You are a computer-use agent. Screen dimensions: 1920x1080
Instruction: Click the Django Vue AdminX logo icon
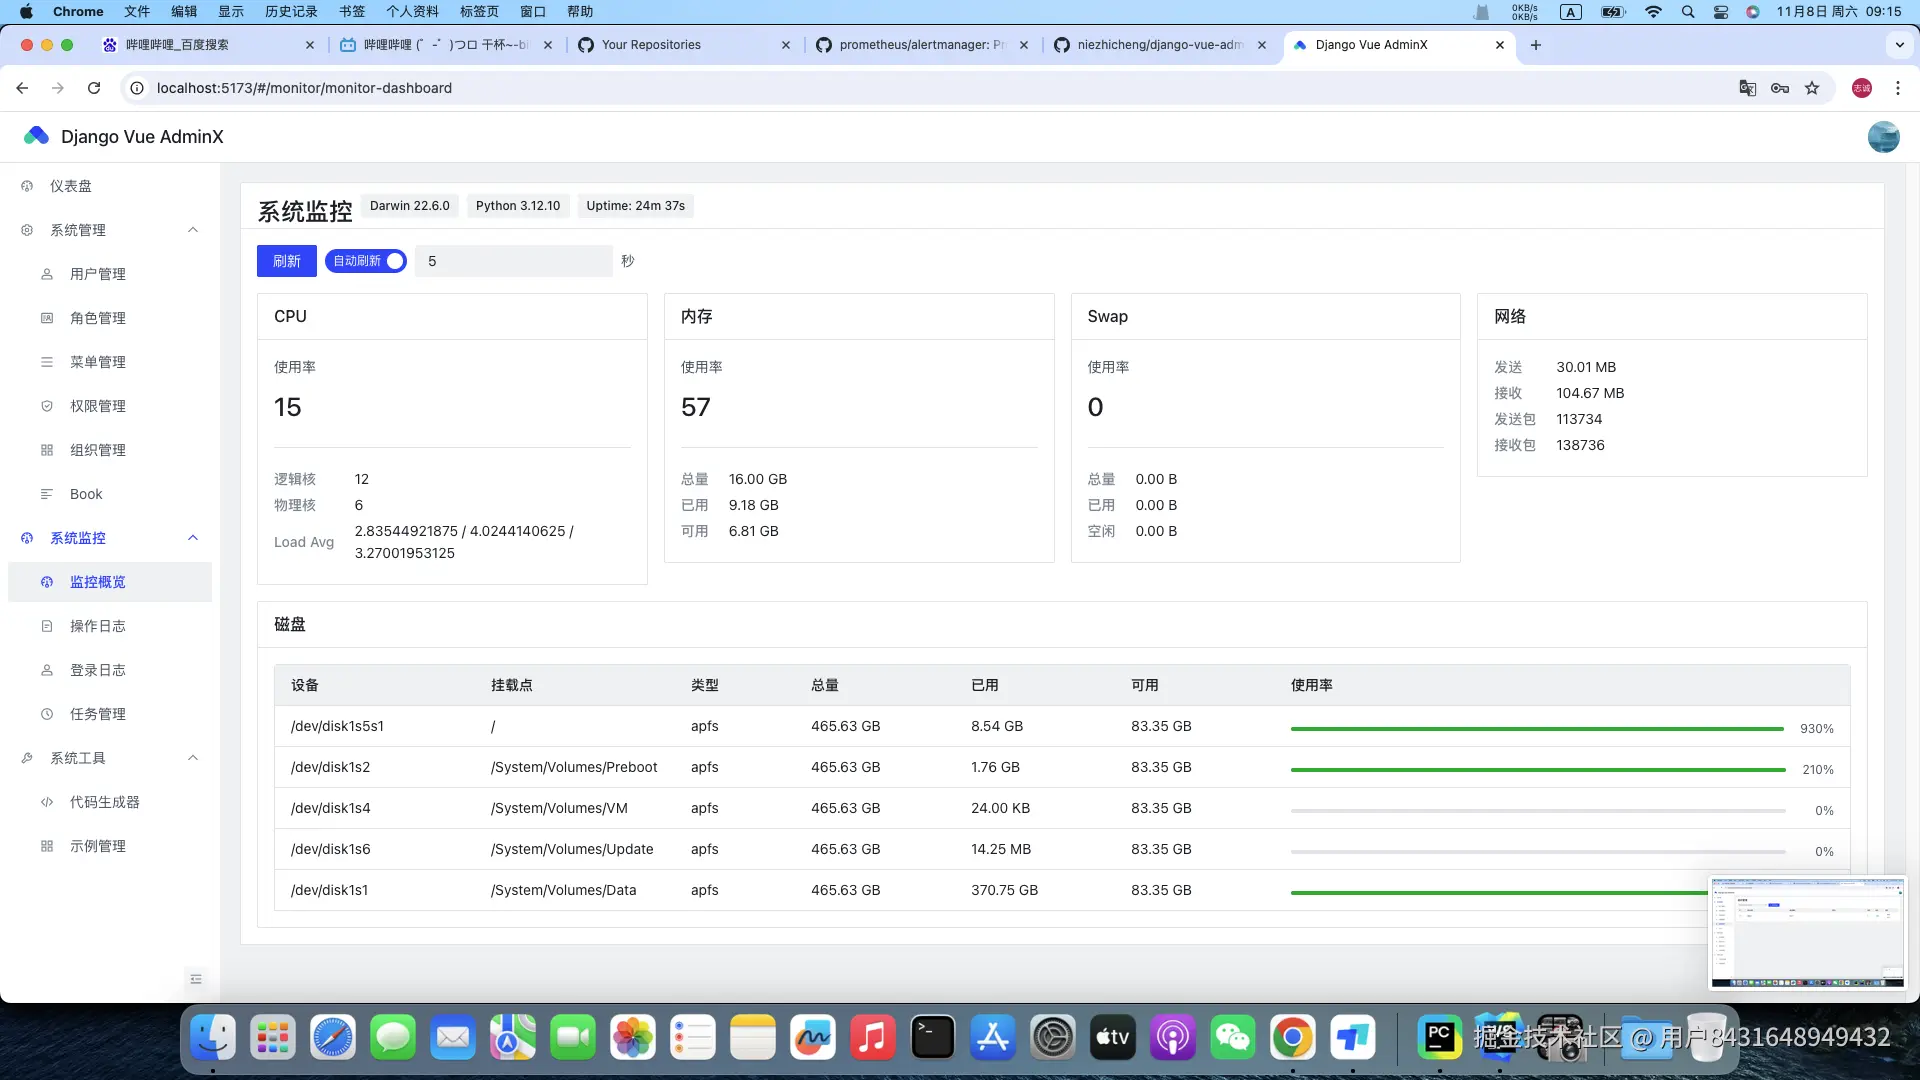click(x=37, y=136)
